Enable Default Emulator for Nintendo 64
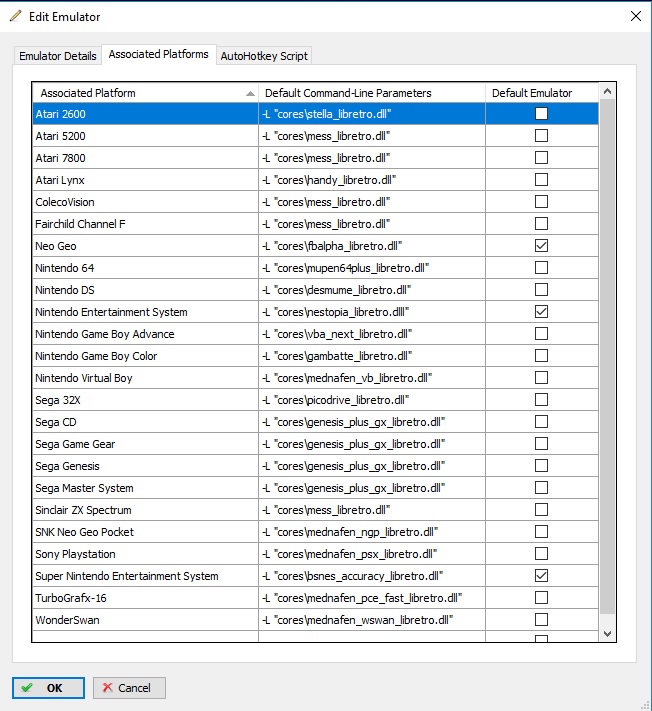Viewport: 652px width, 711px height. tap(541, 268)
